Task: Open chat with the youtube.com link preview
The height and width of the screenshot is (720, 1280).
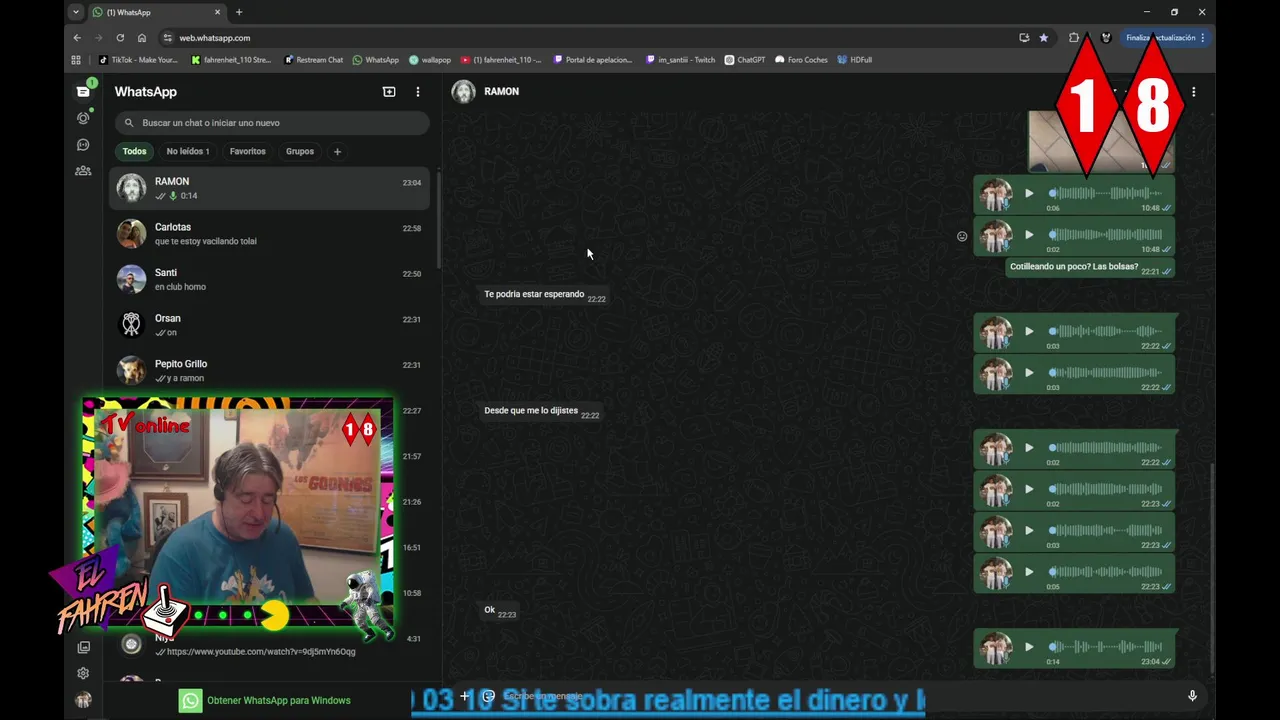Action: pyautogui.click(x=270, y=645)
